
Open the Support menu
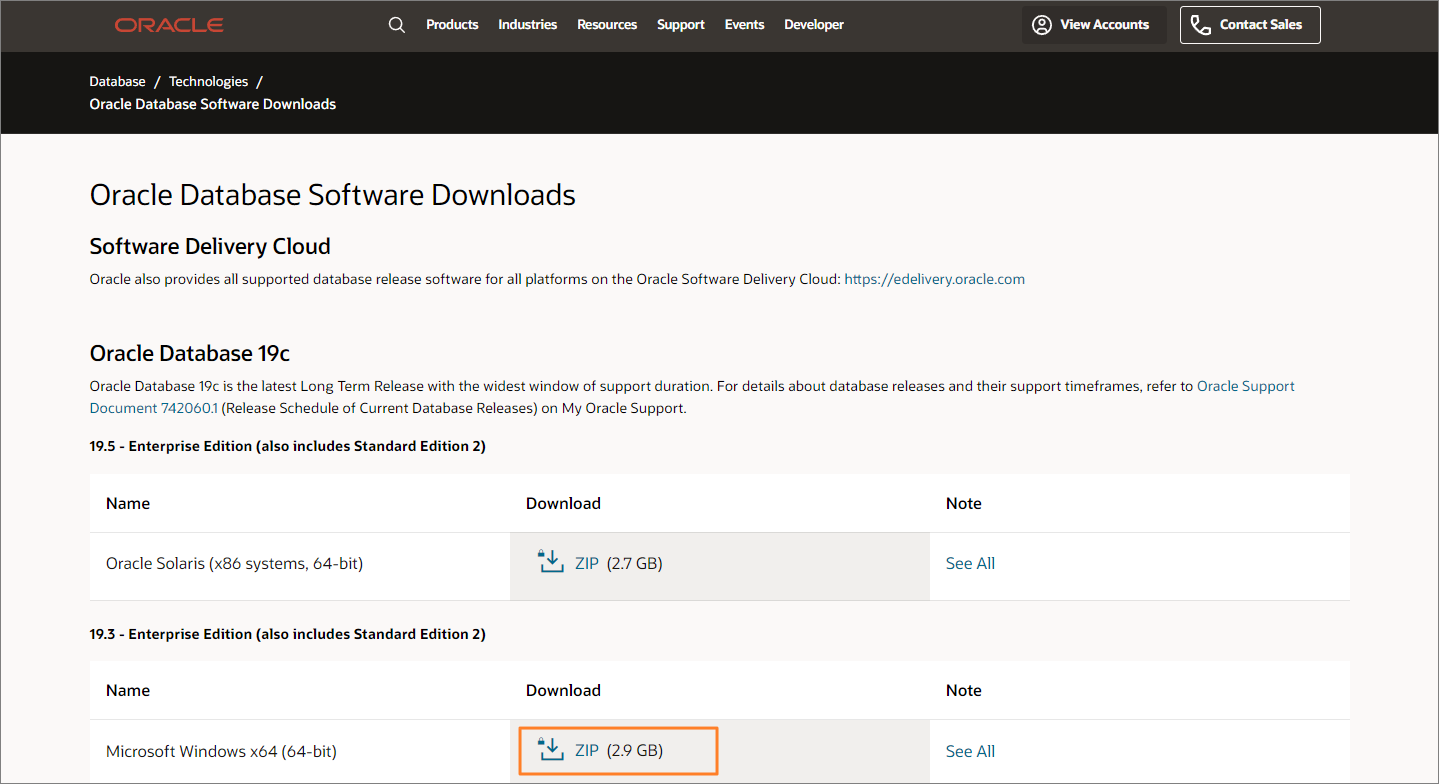click(x=681, y=25)
